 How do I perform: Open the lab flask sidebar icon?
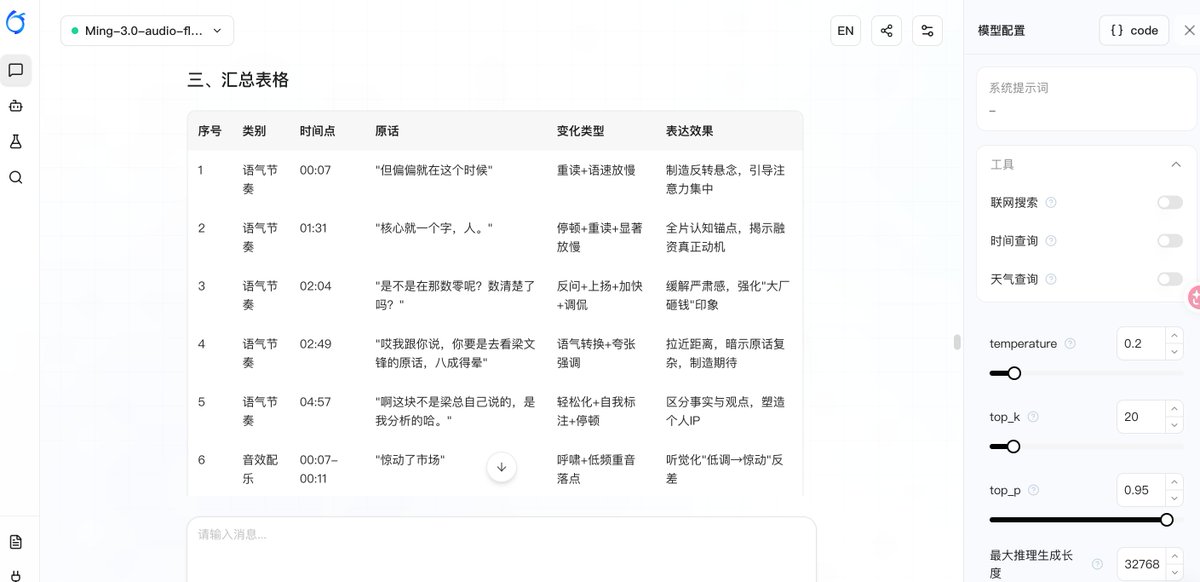16,142
